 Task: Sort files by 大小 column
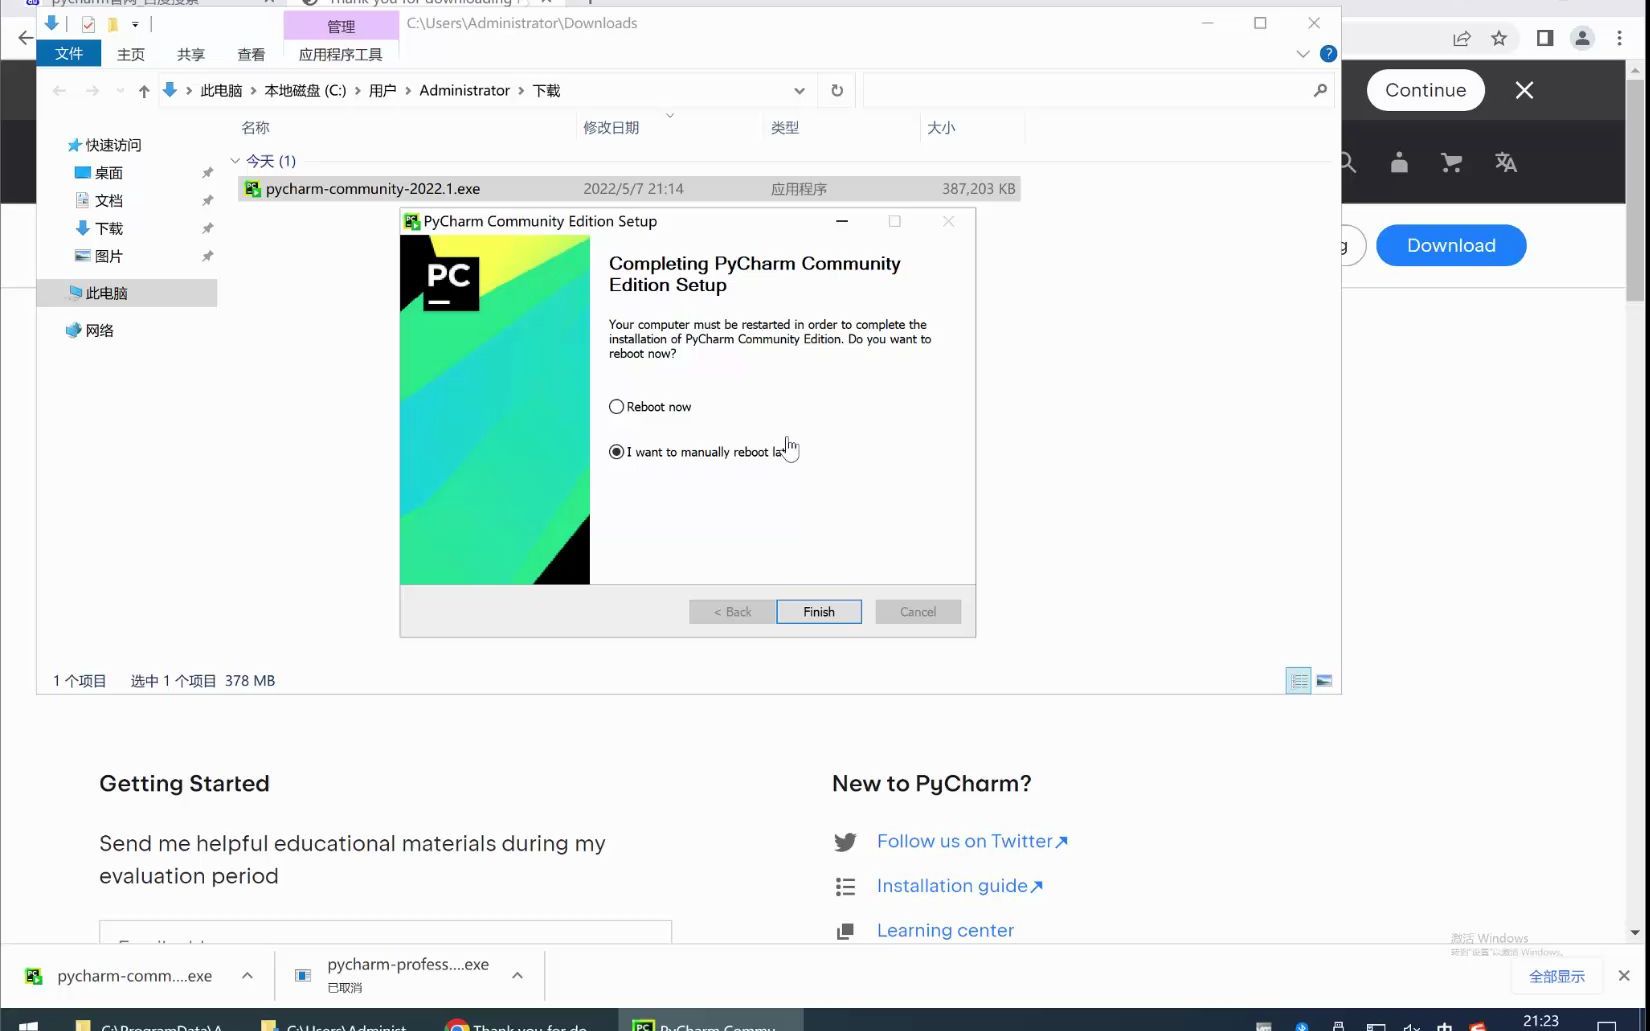tap(941, 128)
